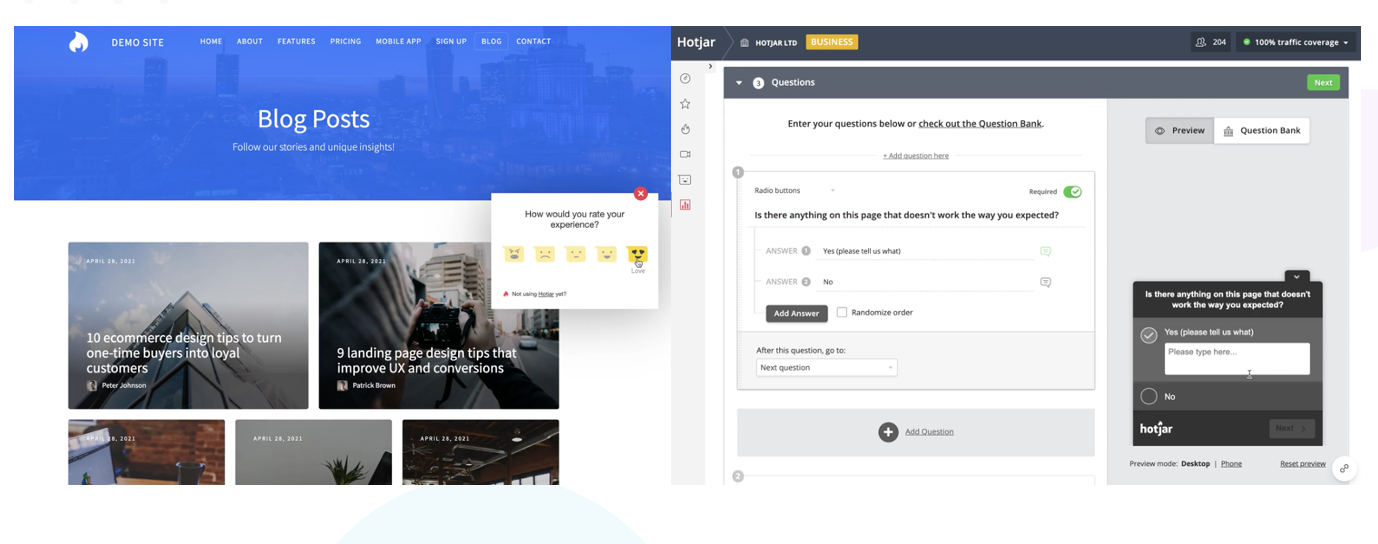The height and width of the screenshot is (544, 1378).
Task: Click the Hotjar link in the rating popup
Action: pyautogui.click(x=546, y=294)
